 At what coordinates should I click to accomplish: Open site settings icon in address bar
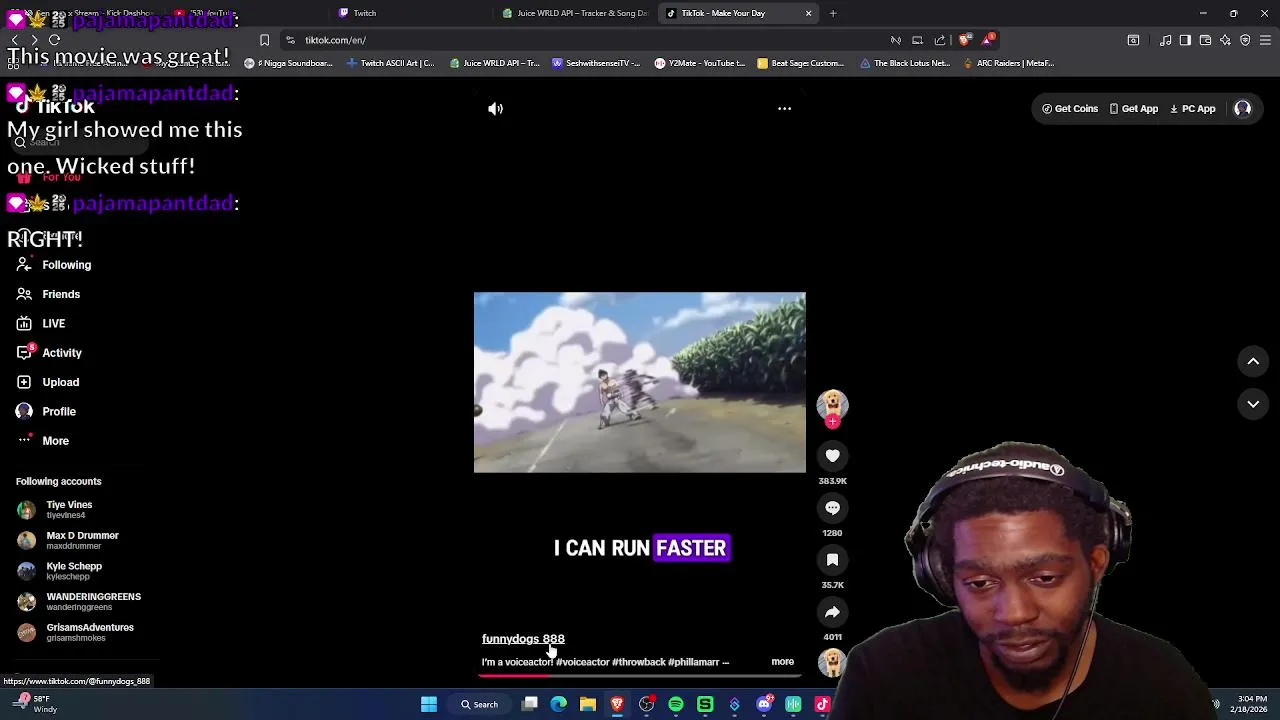click(x=290, y=40)
